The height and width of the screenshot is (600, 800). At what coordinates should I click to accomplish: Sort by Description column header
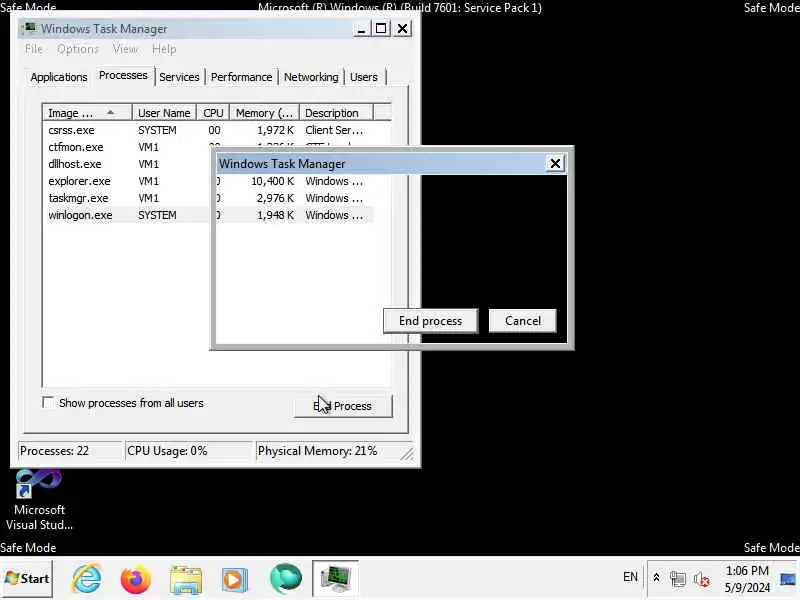coord(337,113)
